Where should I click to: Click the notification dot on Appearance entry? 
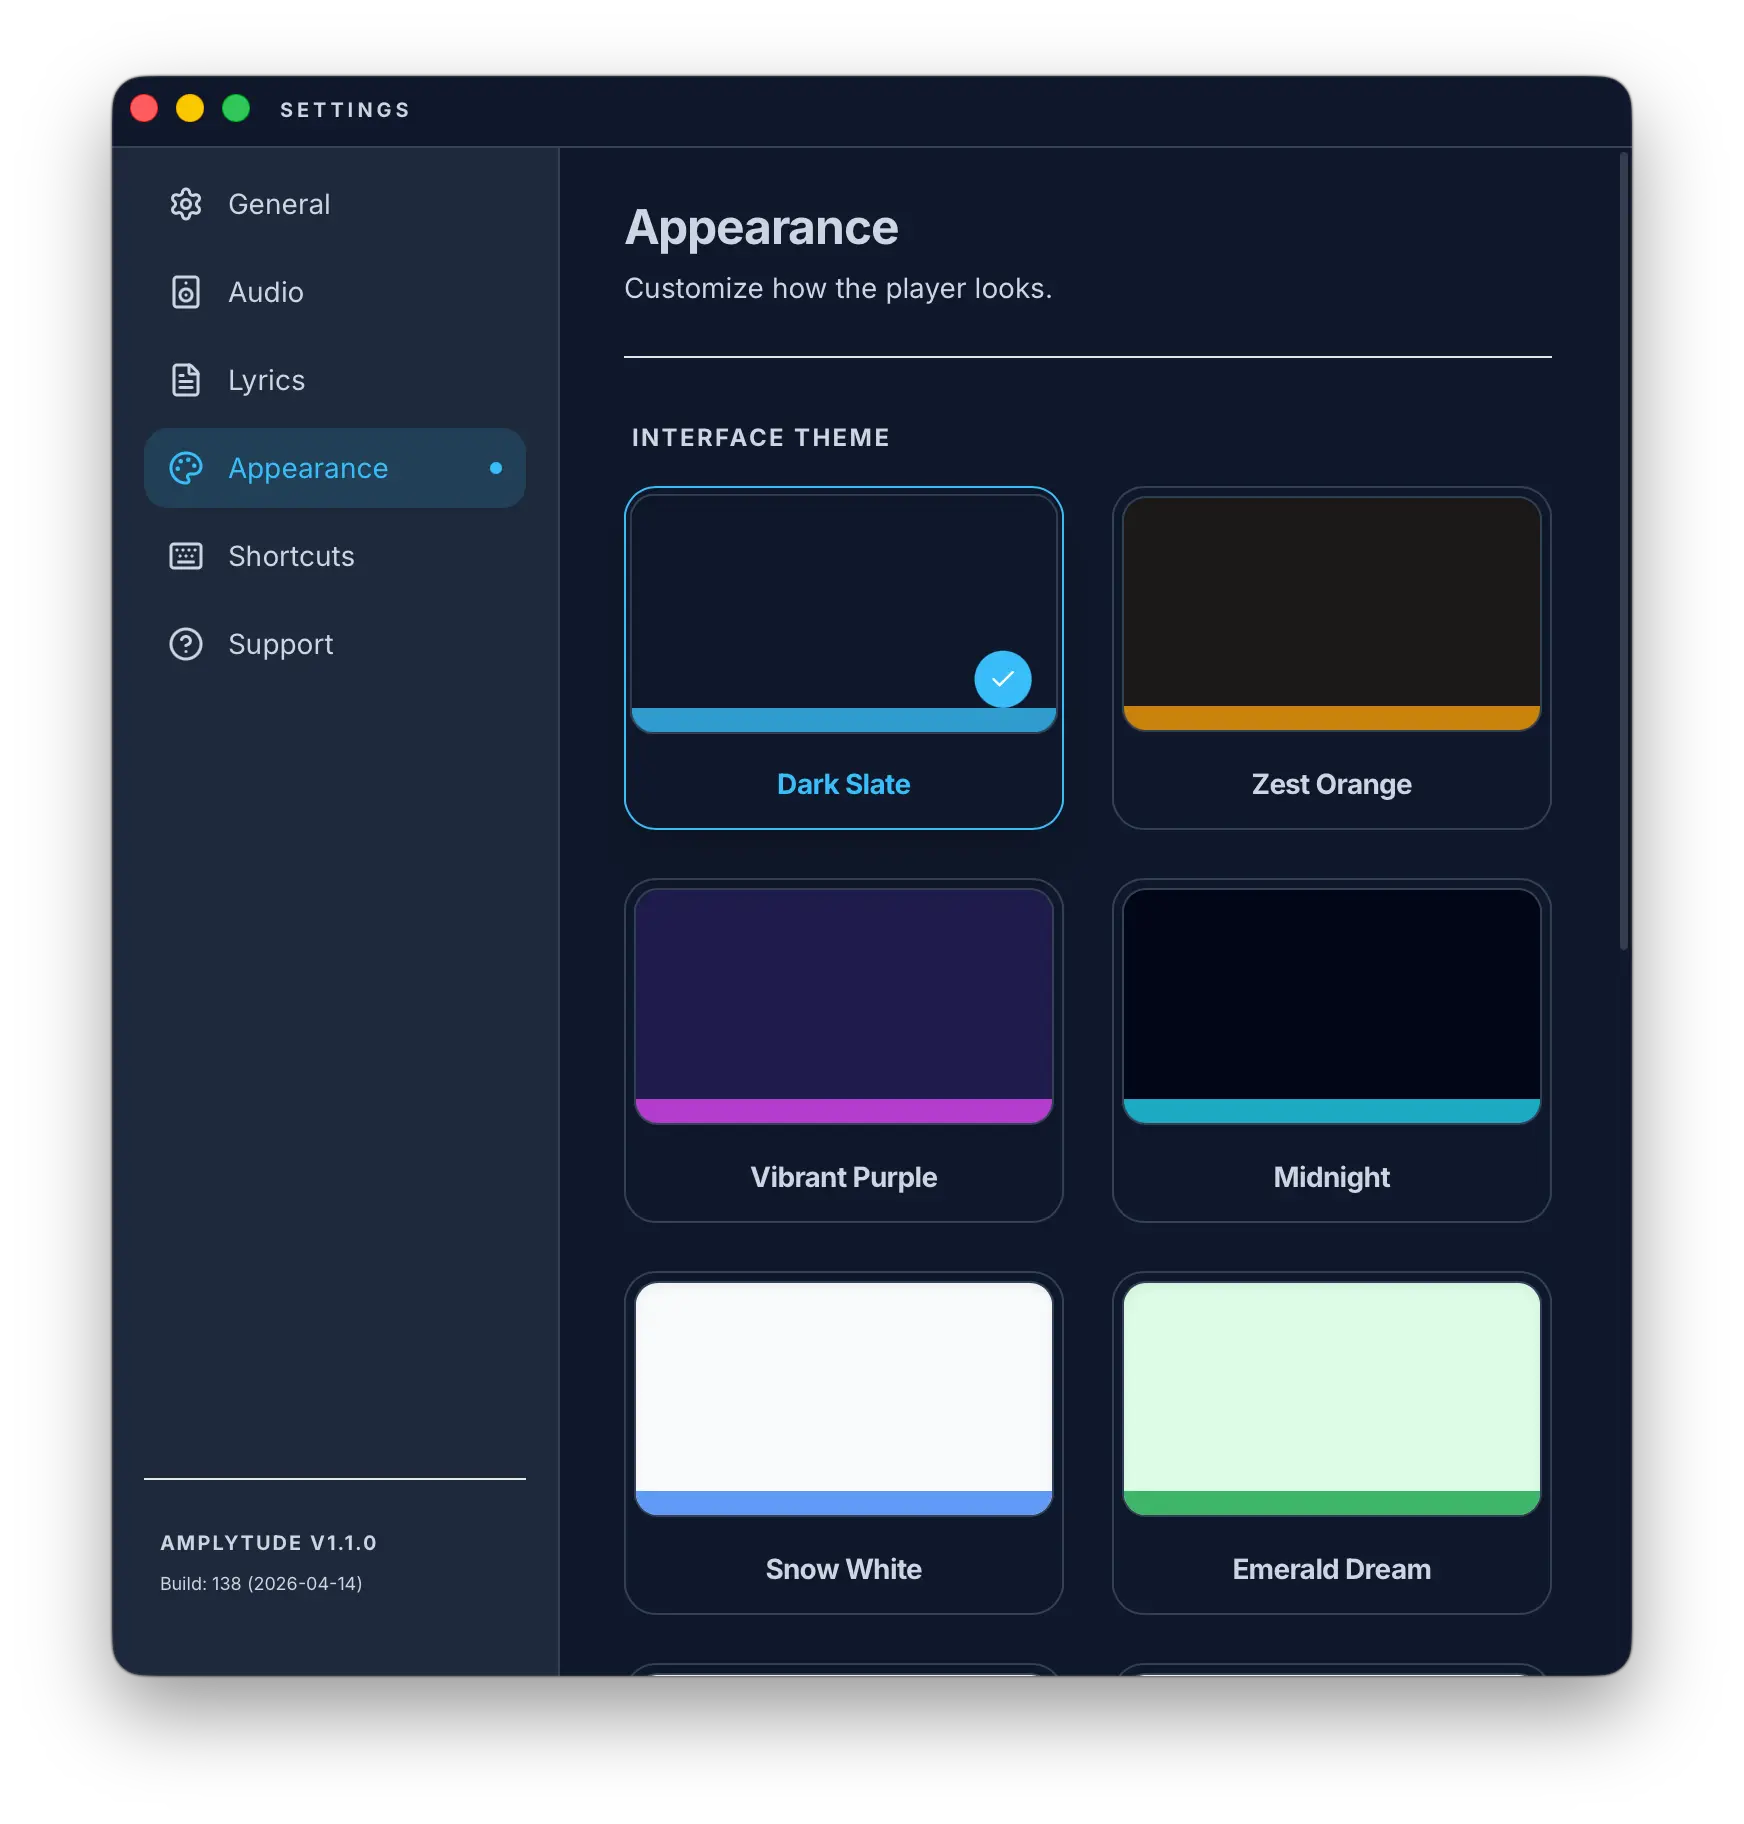496,468
